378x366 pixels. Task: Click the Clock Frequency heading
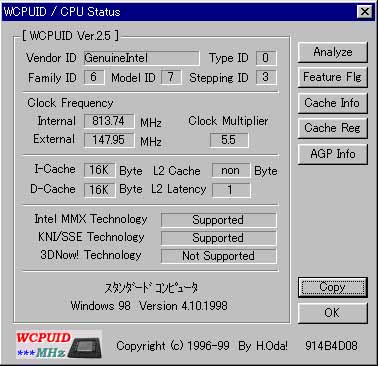click(x=70, y=103)
